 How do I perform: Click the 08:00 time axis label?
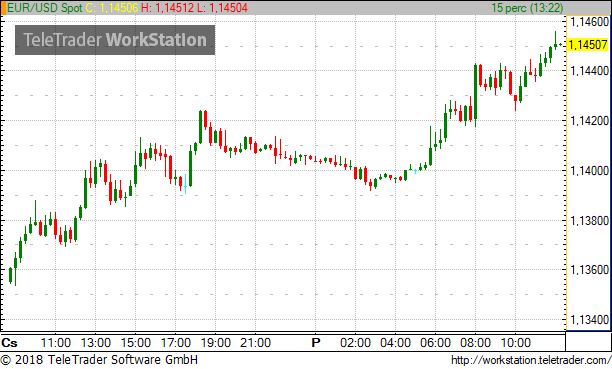[475, 343]
